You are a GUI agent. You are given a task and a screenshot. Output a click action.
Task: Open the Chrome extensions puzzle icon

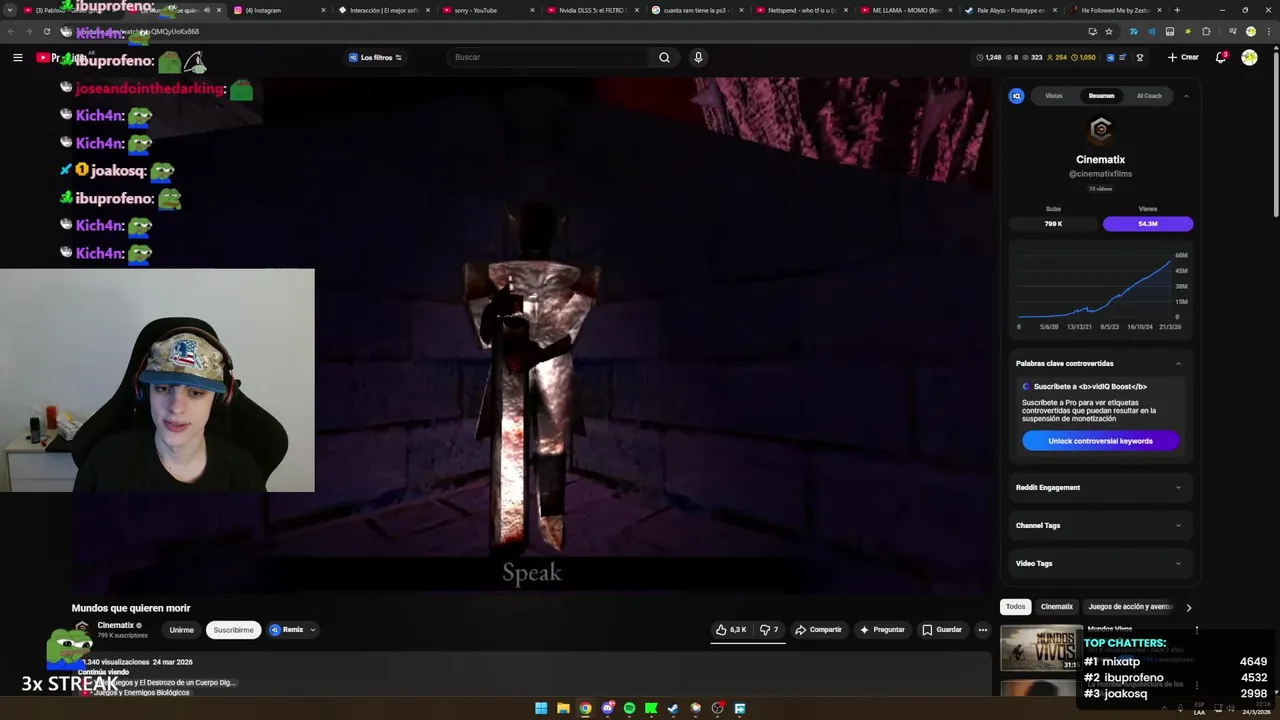click(1206, 31)
